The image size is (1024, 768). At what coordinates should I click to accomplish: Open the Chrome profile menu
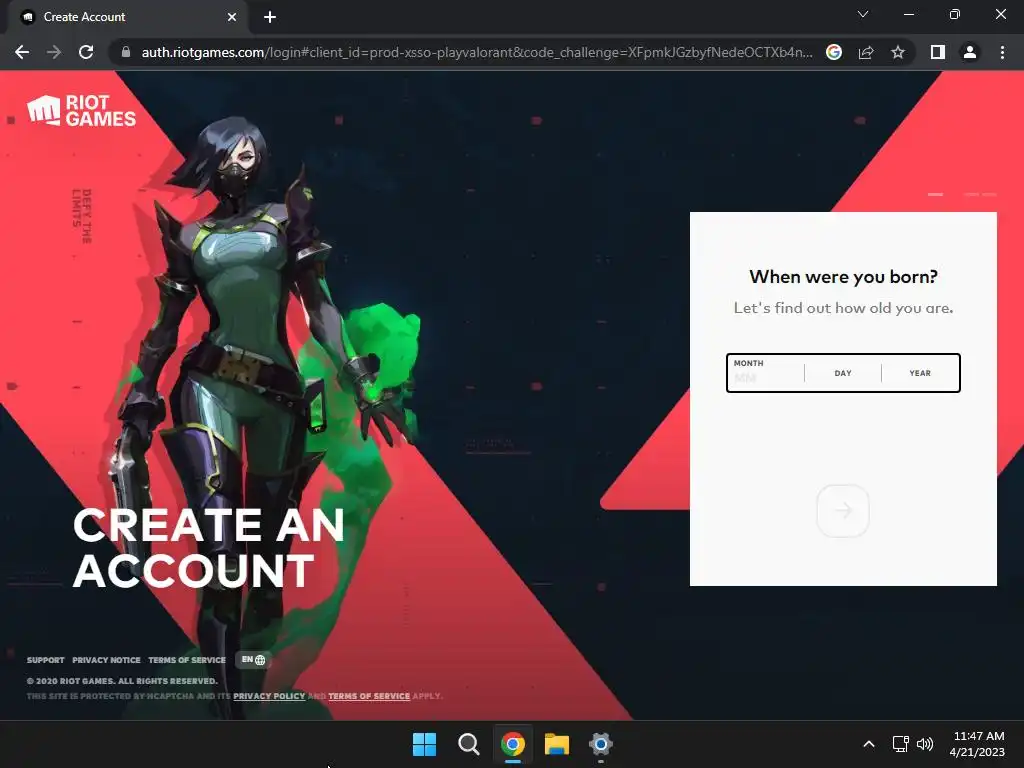pyautogui.click(x=970, y=52)
